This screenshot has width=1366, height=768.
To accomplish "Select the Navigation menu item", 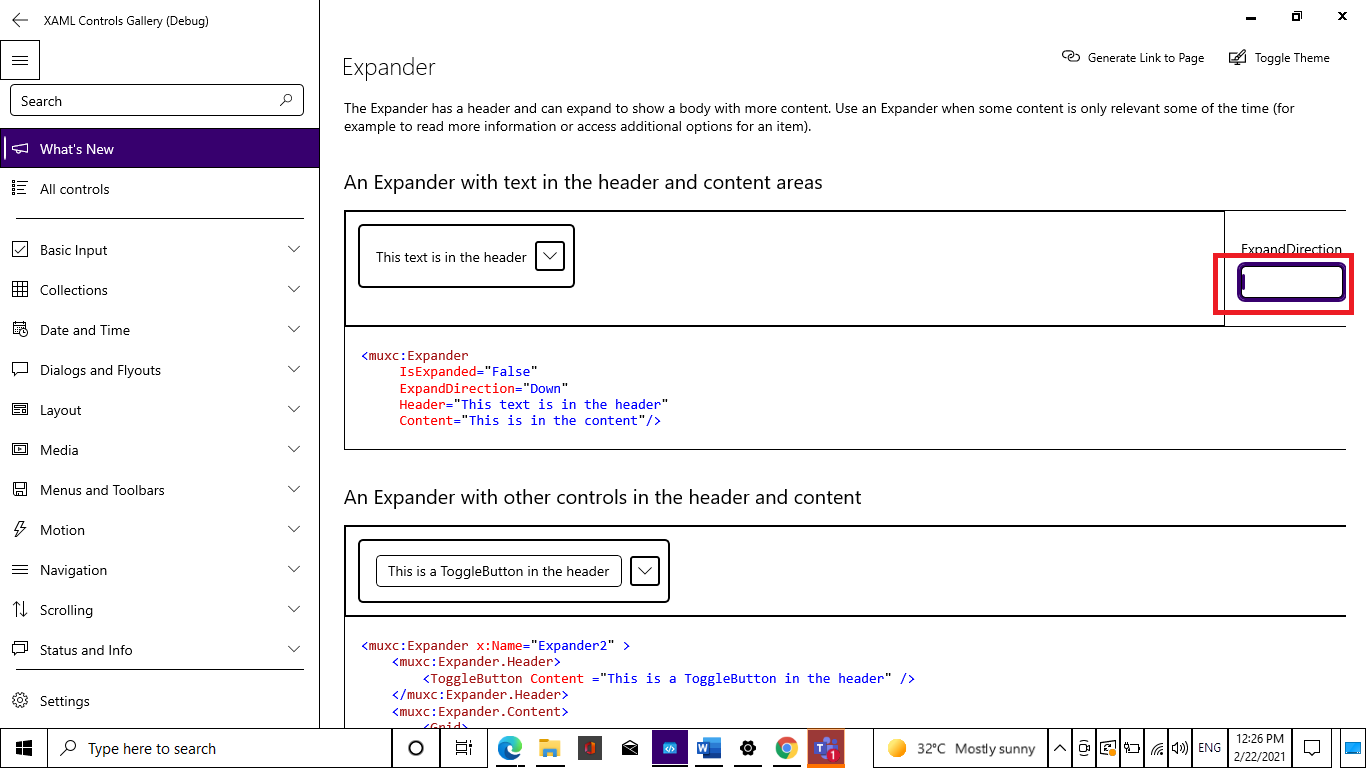I will (x=160, y=570).
